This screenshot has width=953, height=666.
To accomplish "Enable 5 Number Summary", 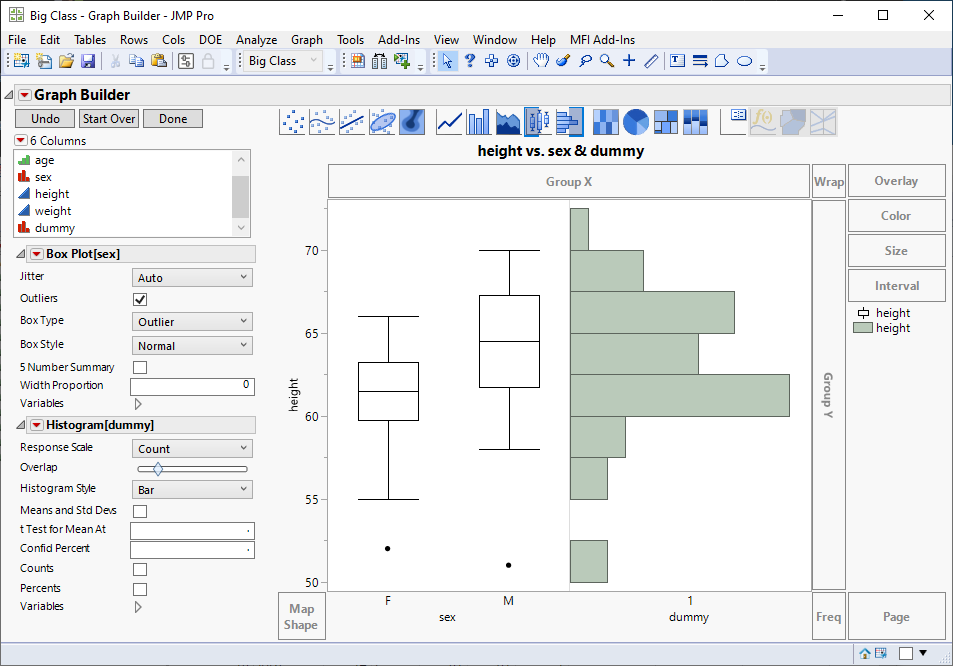I will (139, 367).
